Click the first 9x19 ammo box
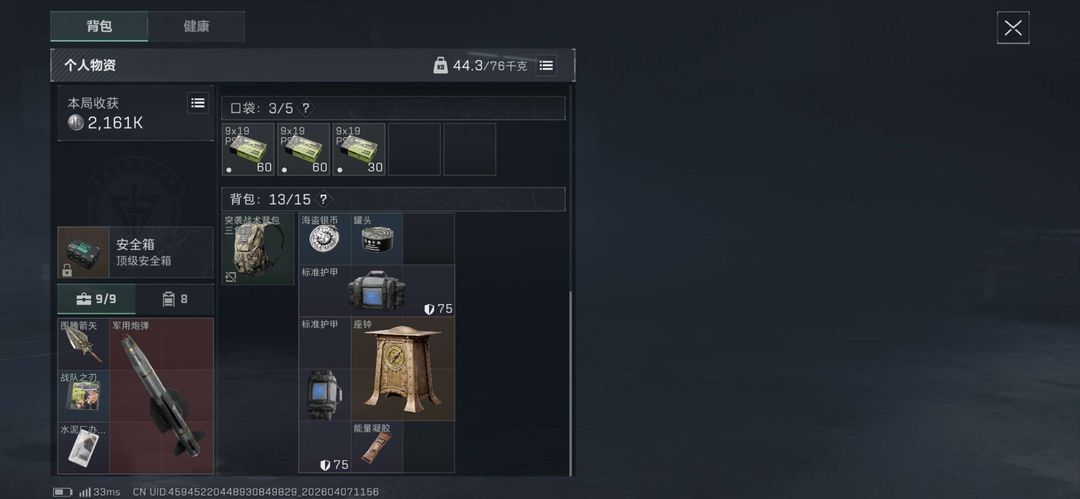Screen dimensions: 1080x499 (248, 149)
